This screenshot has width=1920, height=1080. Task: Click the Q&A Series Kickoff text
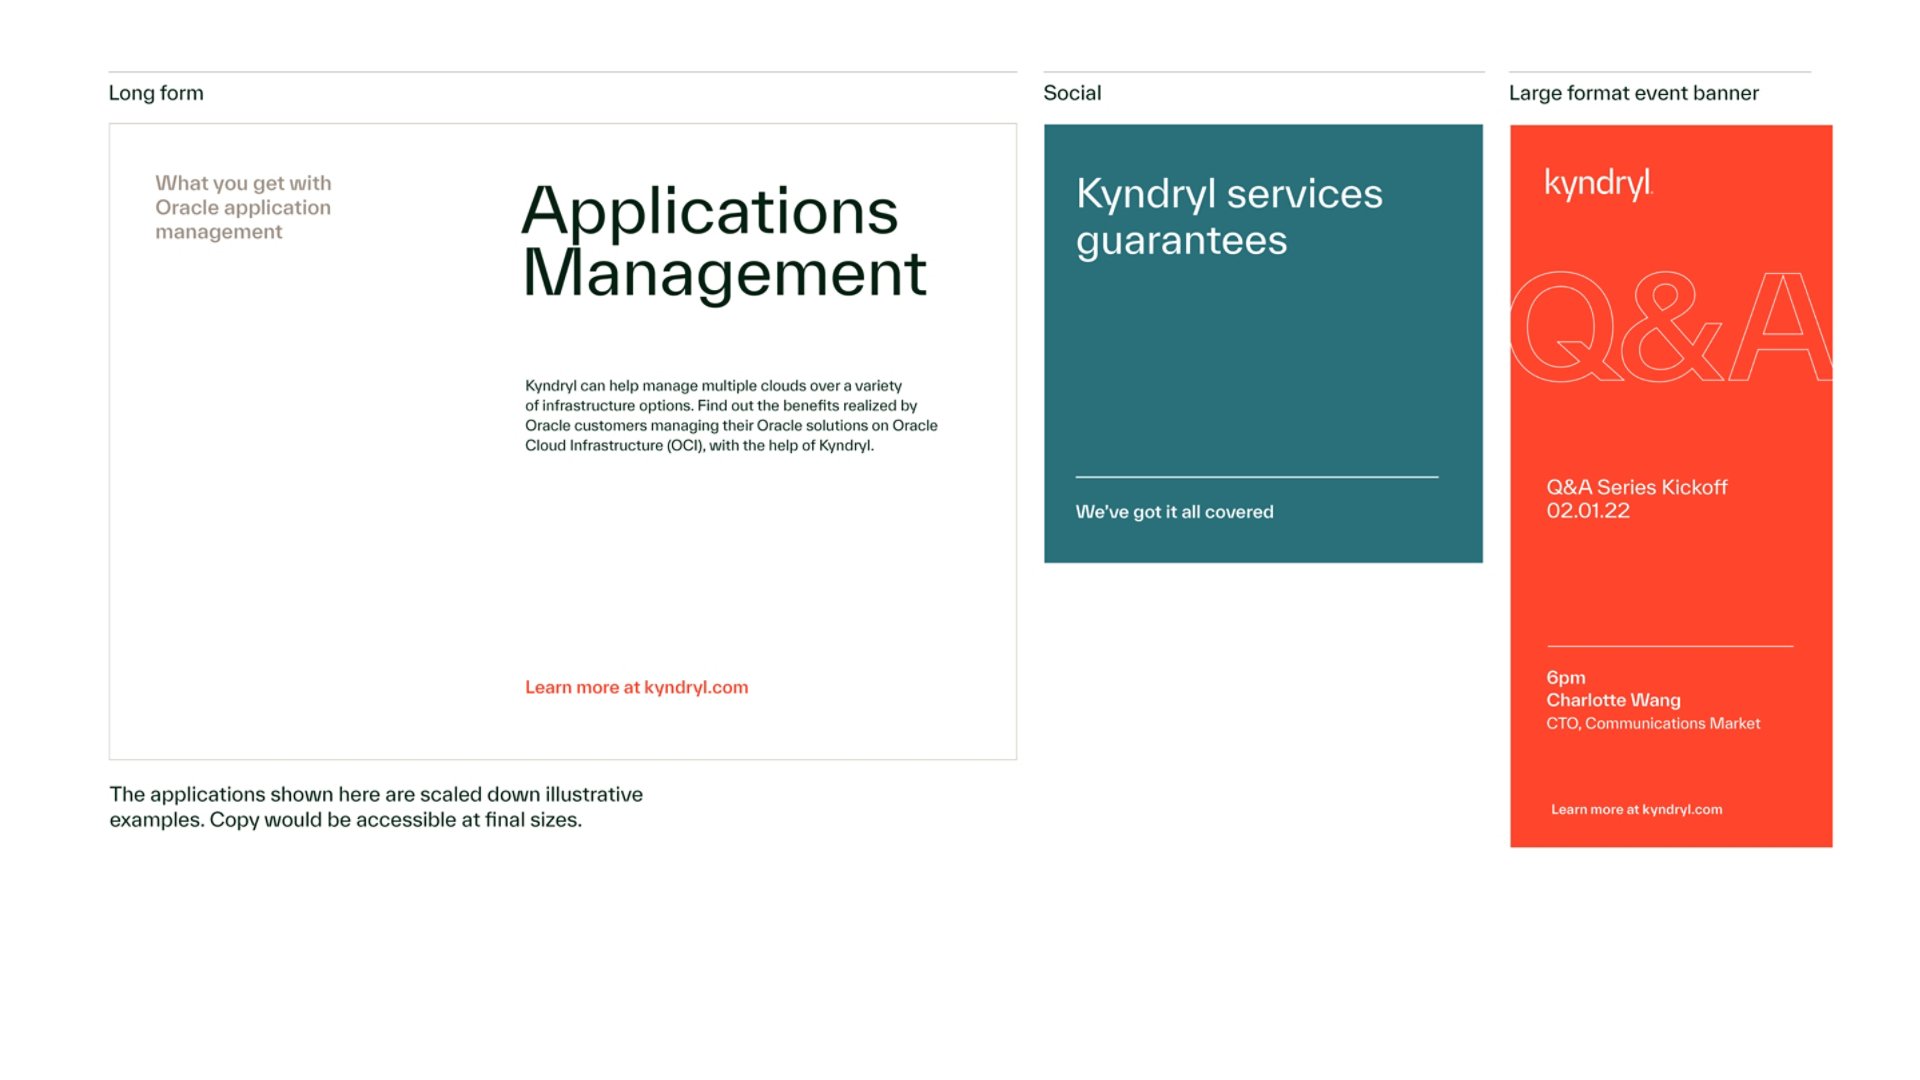[x=1636, y=487]
